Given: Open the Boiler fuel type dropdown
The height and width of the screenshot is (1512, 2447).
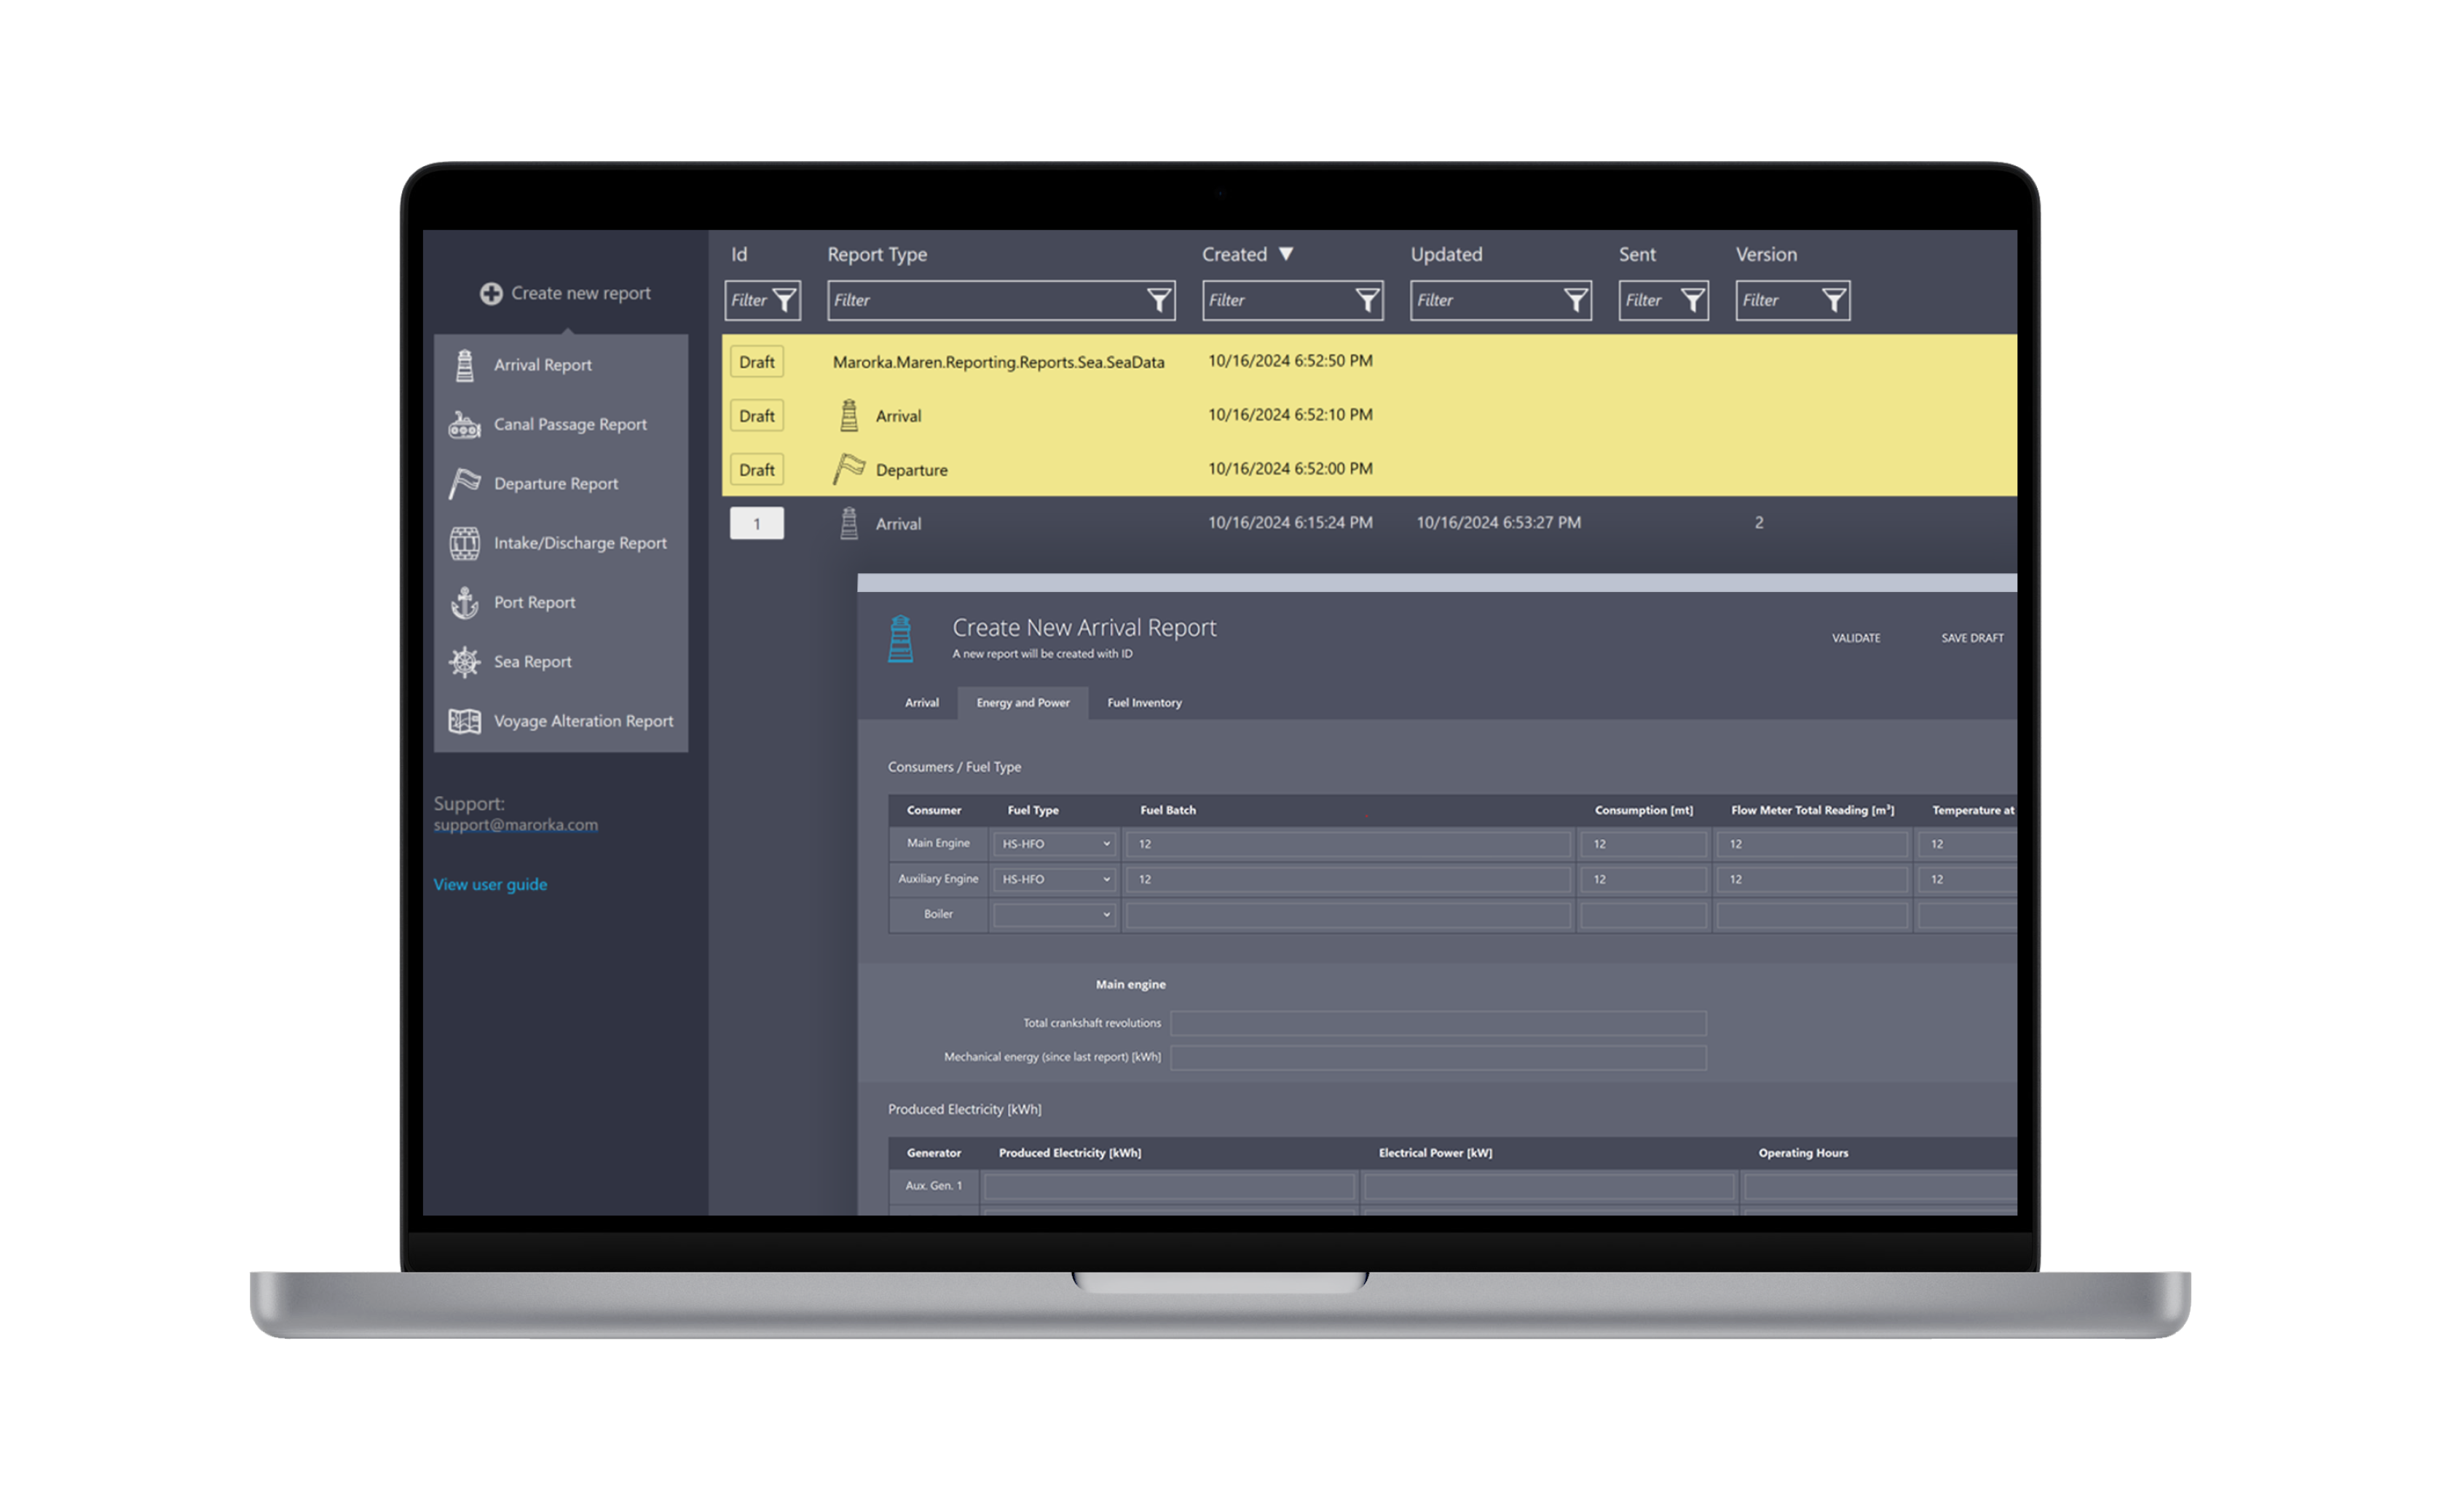Looking at the screenshot, I should (1056, 914).
